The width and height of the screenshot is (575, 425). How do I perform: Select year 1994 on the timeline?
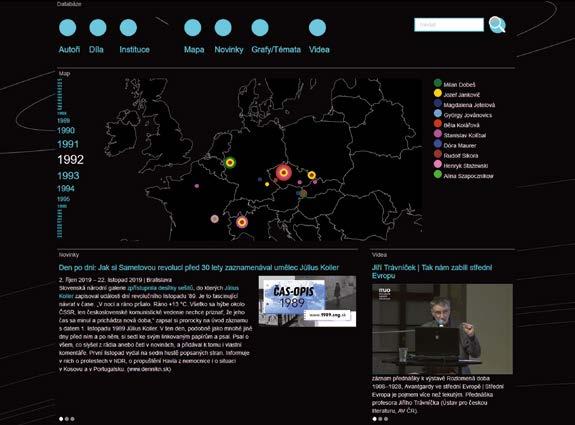coord(66,188)
